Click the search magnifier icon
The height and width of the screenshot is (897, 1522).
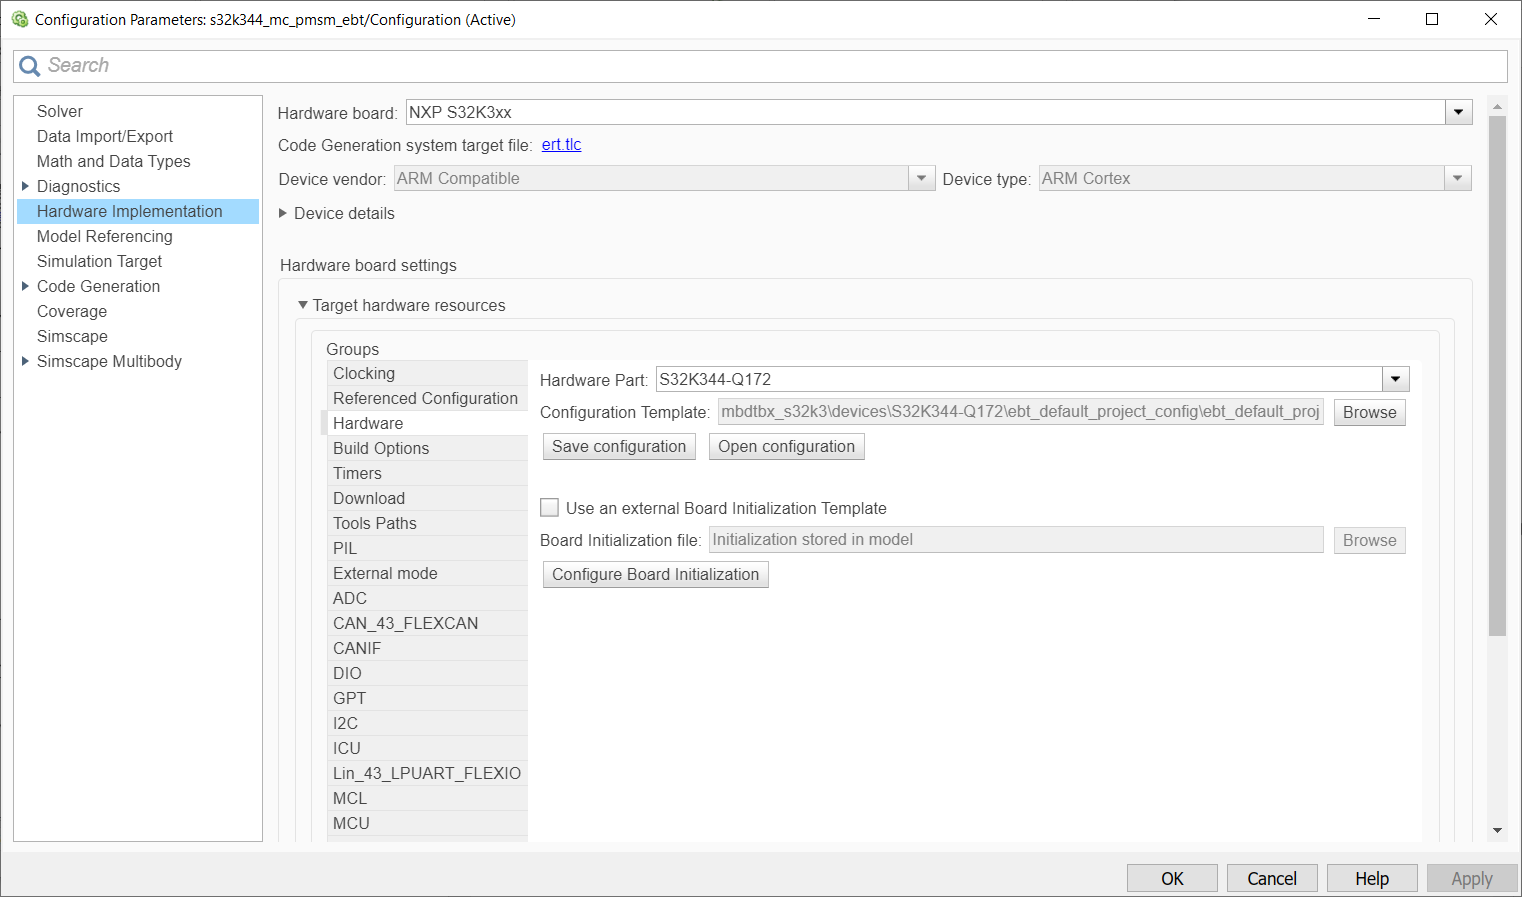pyautogui.click(x=29, y=65)
